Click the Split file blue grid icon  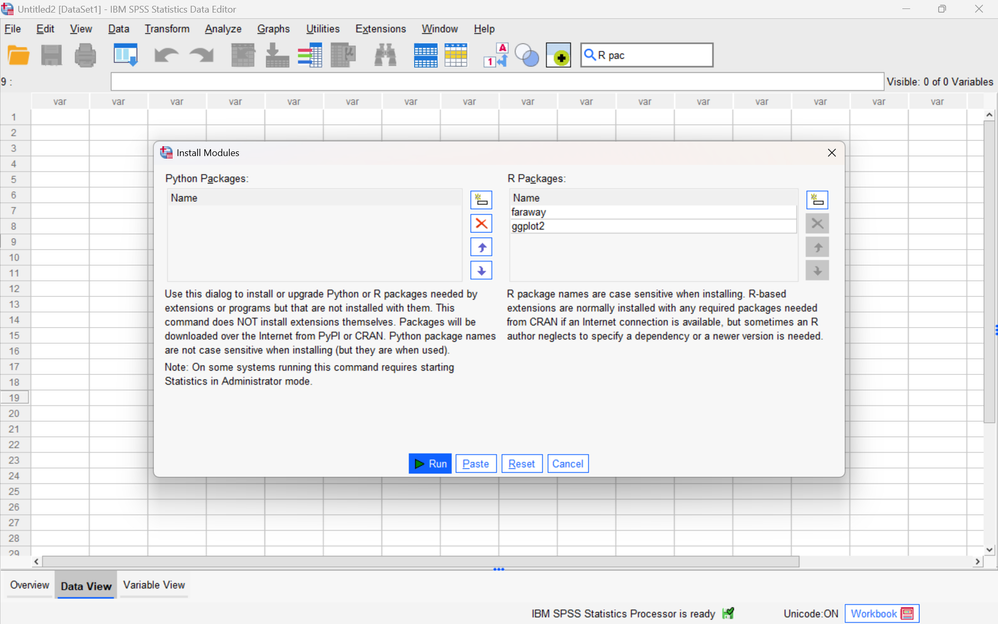tap(425, 55)
